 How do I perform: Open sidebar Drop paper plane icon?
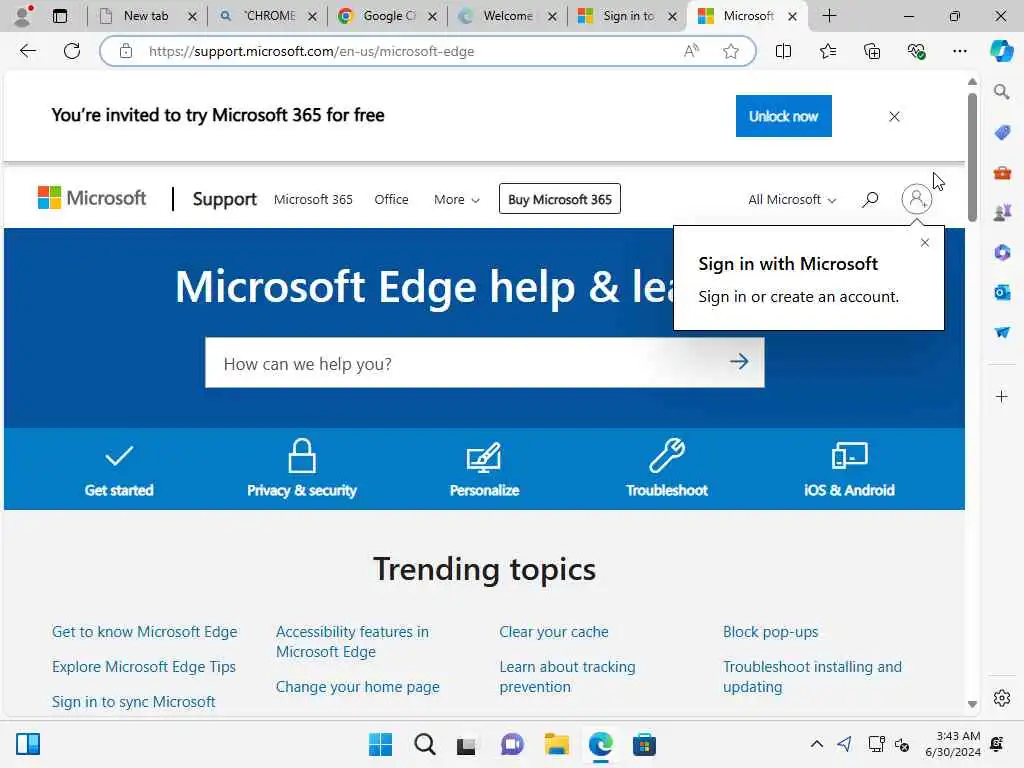coord(1002,332)
